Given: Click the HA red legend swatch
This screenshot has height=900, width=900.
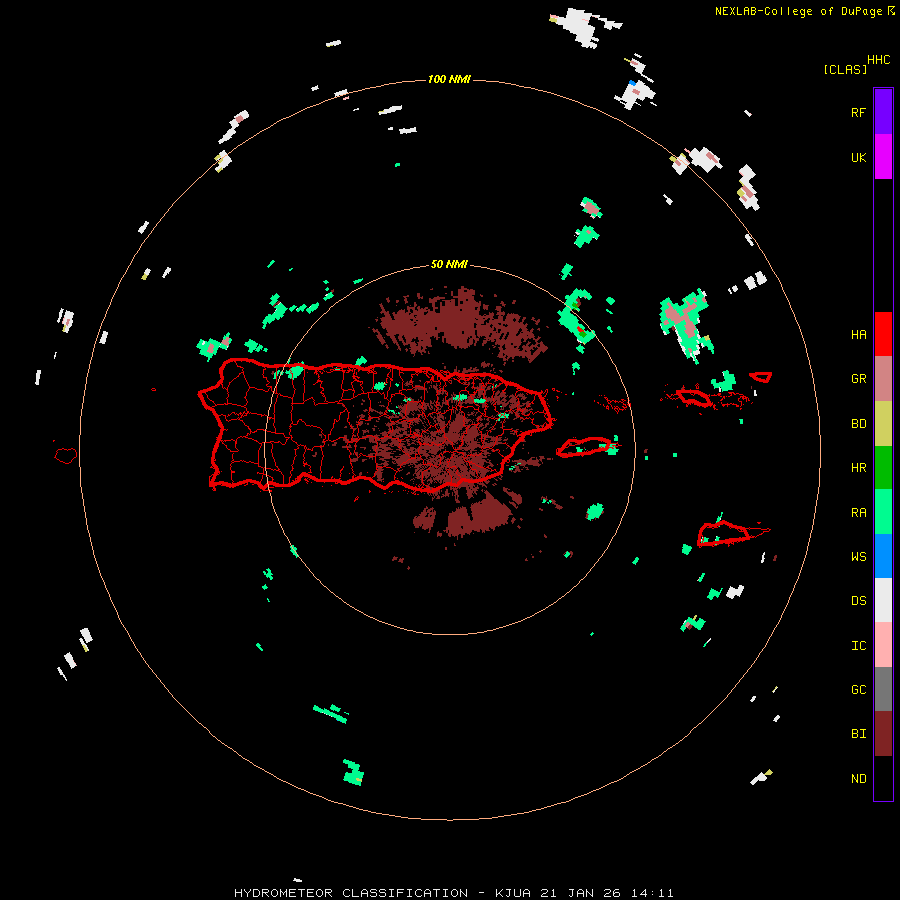Looking at the screenshot, I should [x=883, y=334].
